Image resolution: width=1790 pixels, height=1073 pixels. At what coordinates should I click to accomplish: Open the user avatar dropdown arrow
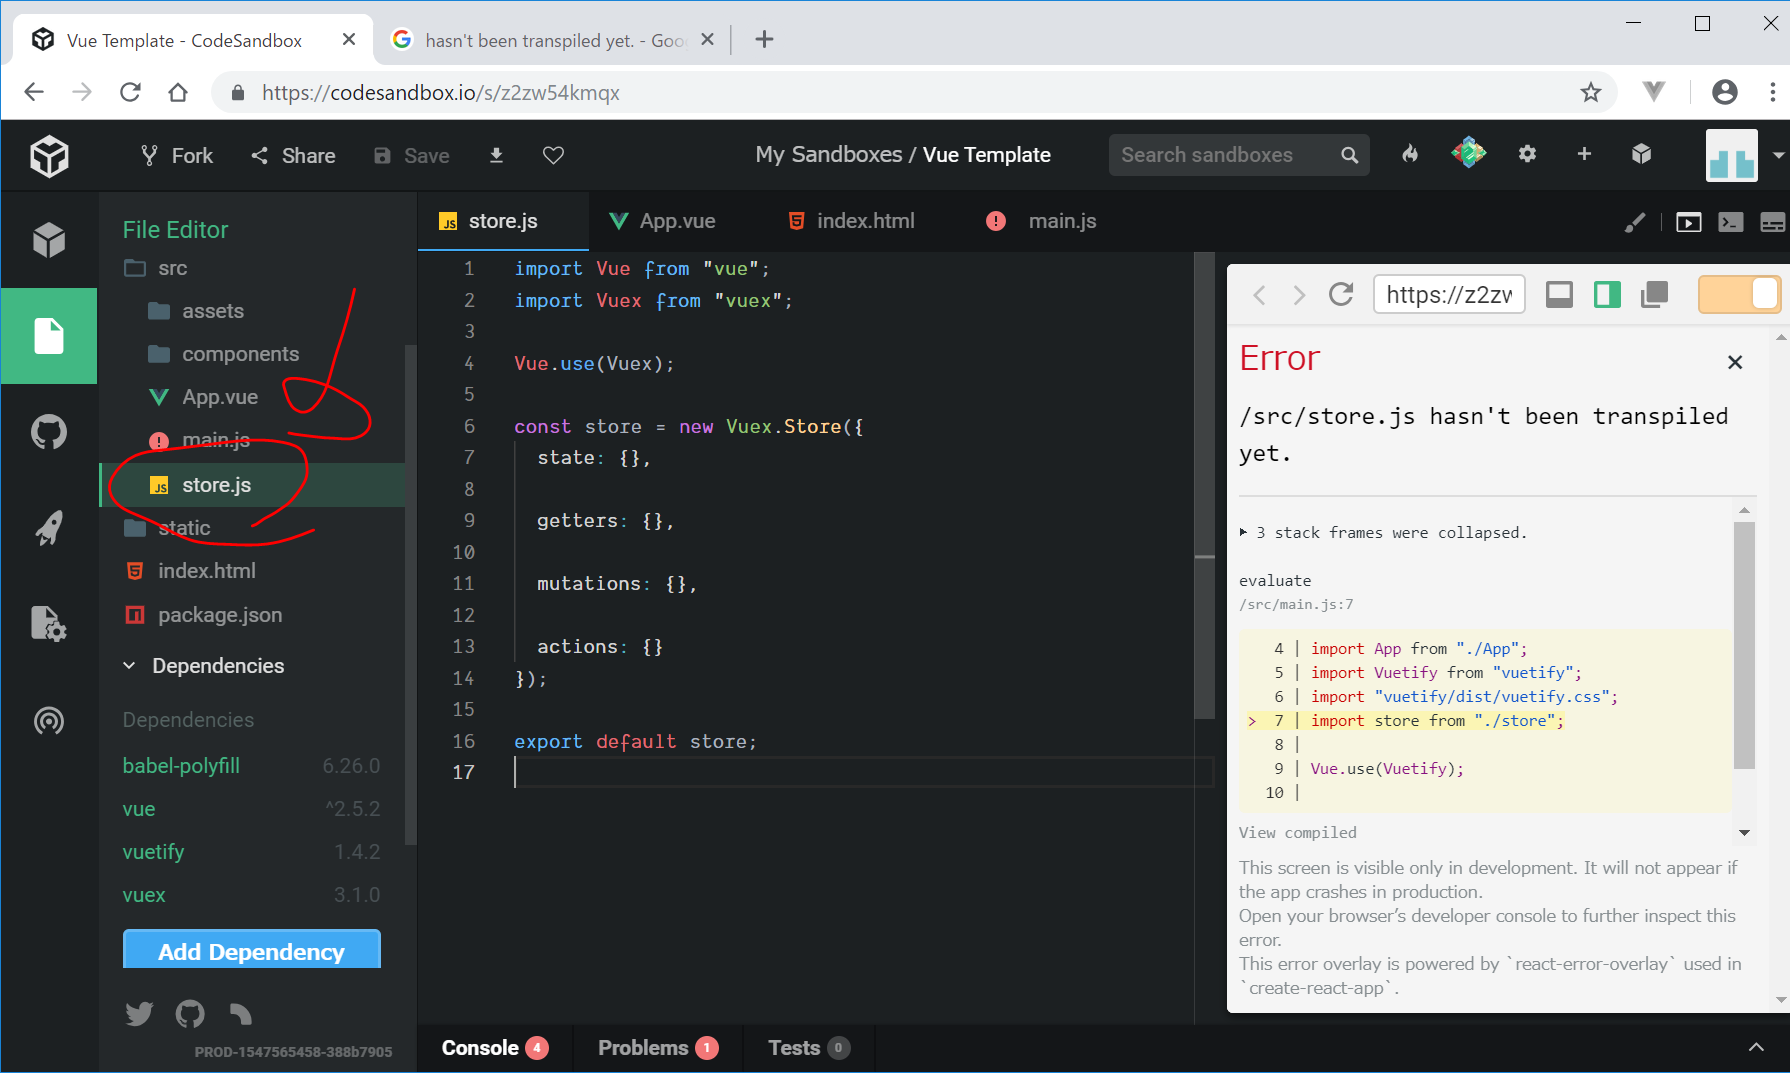pyautogui.click(x=1777, y=155)
